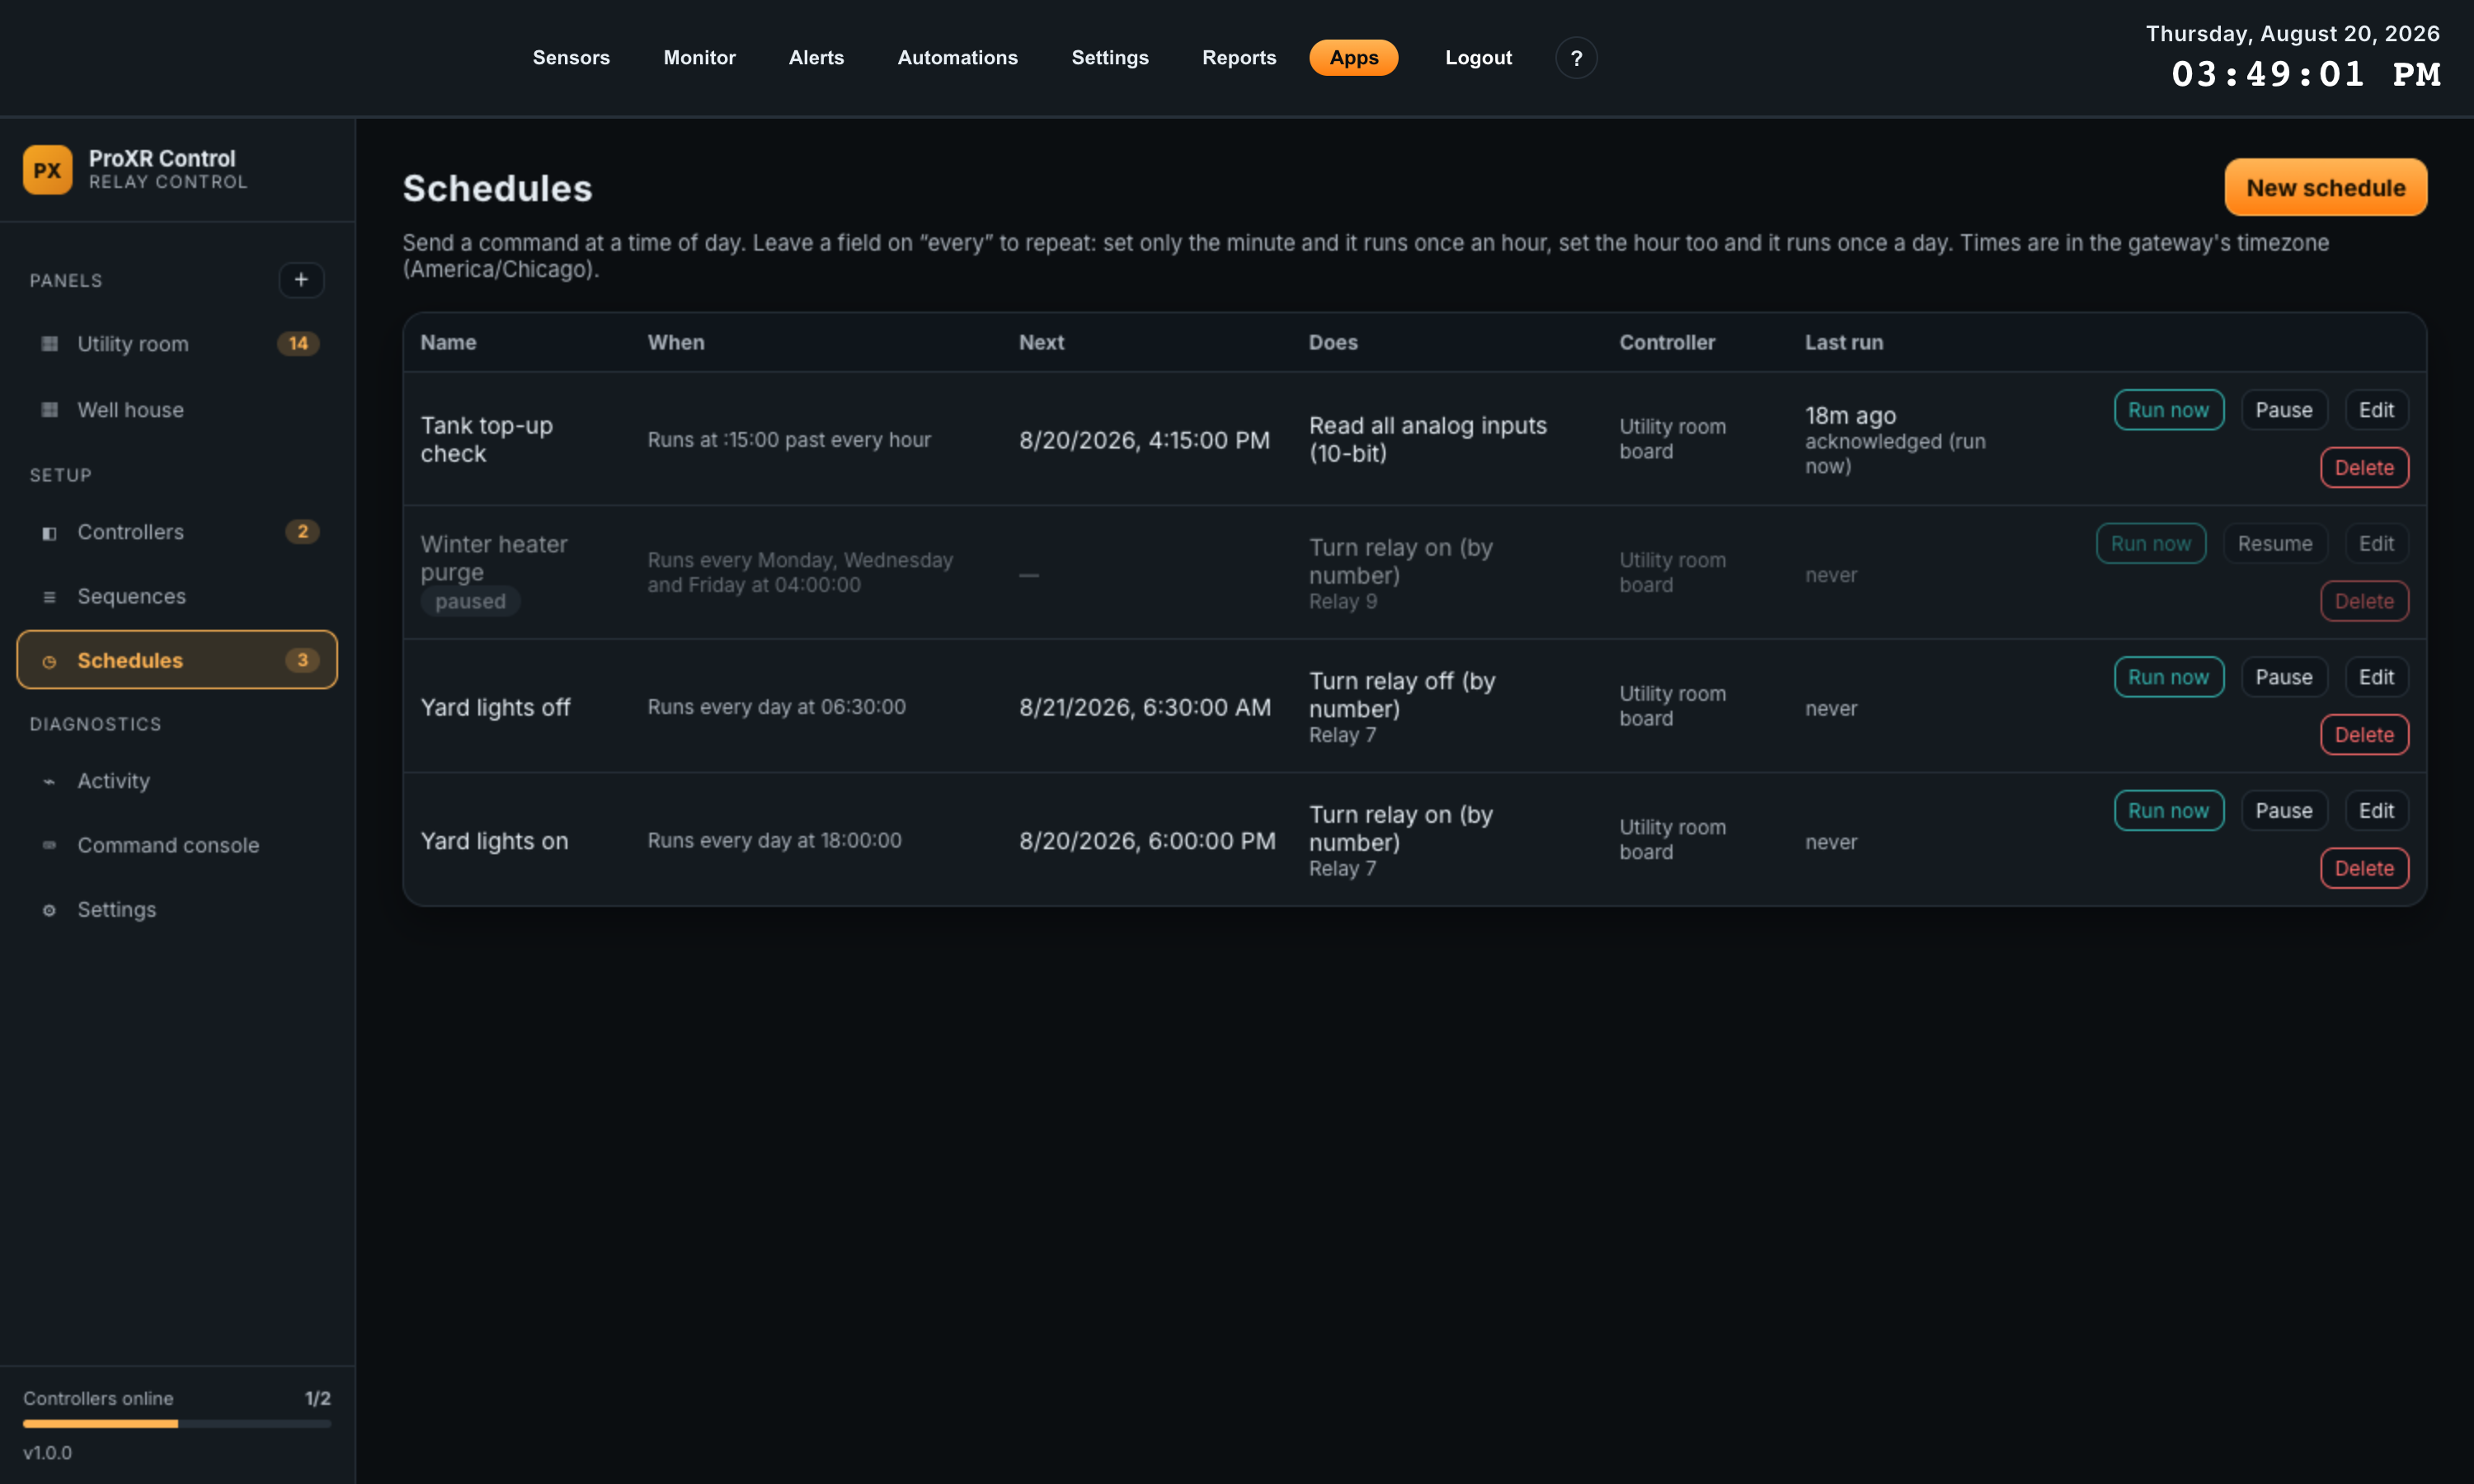Viewport: 2474px width, 1484px height.
Task: Click 'Read all analog inputs (10-bit)' cell
Action: 1428,440
